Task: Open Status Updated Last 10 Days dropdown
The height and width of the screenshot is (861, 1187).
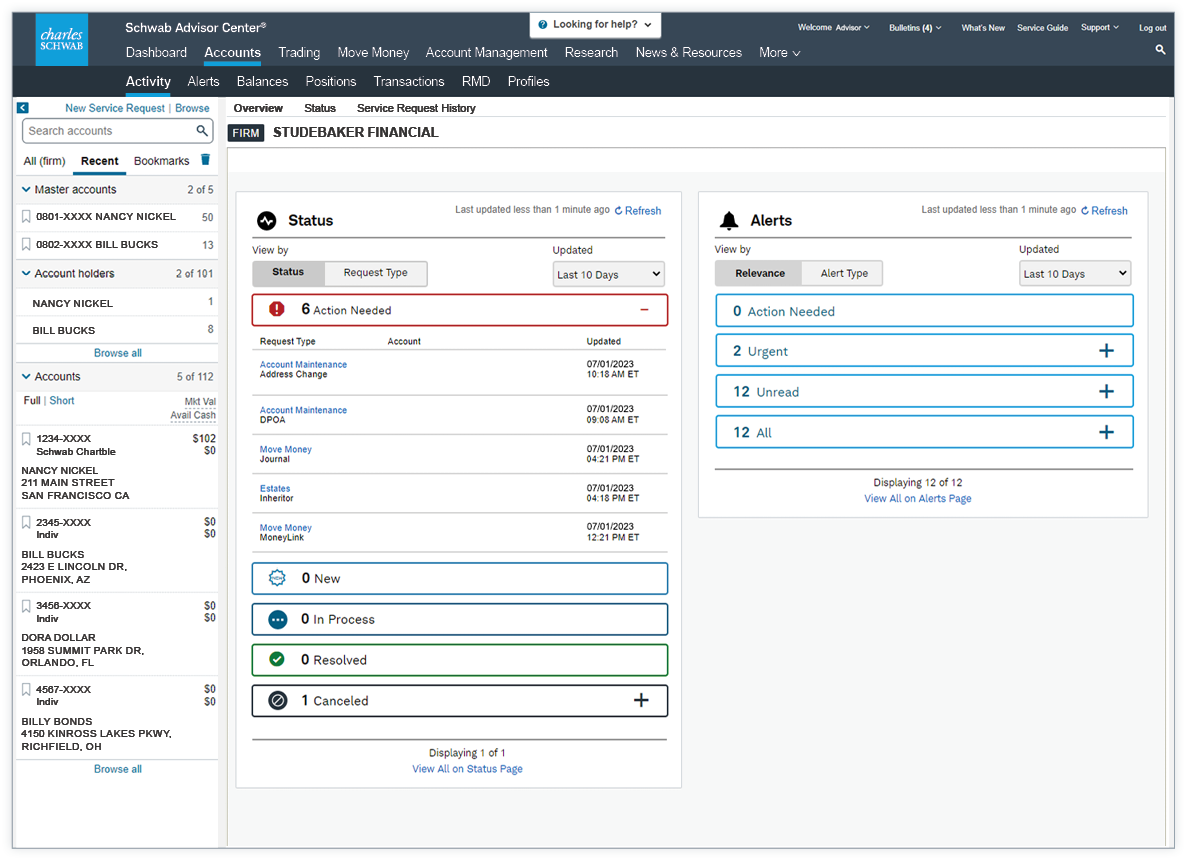Action: (x=609, y=274)
